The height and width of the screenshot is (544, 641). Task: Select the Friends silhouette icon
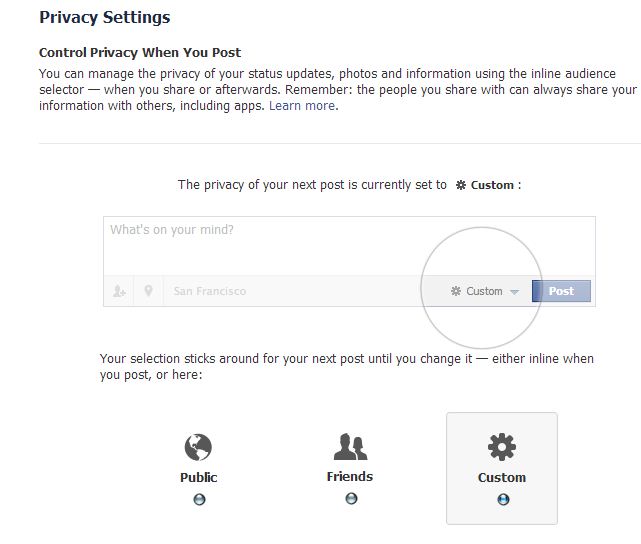tap(350, 446)
